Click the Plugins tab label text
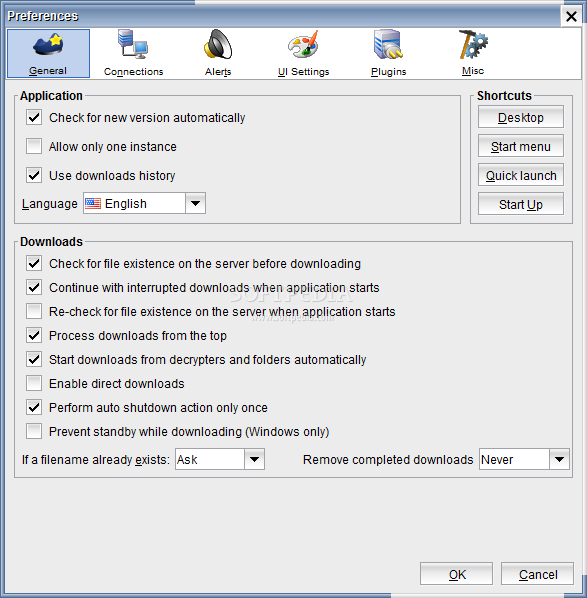587x598 pixels. coord(388,72)
